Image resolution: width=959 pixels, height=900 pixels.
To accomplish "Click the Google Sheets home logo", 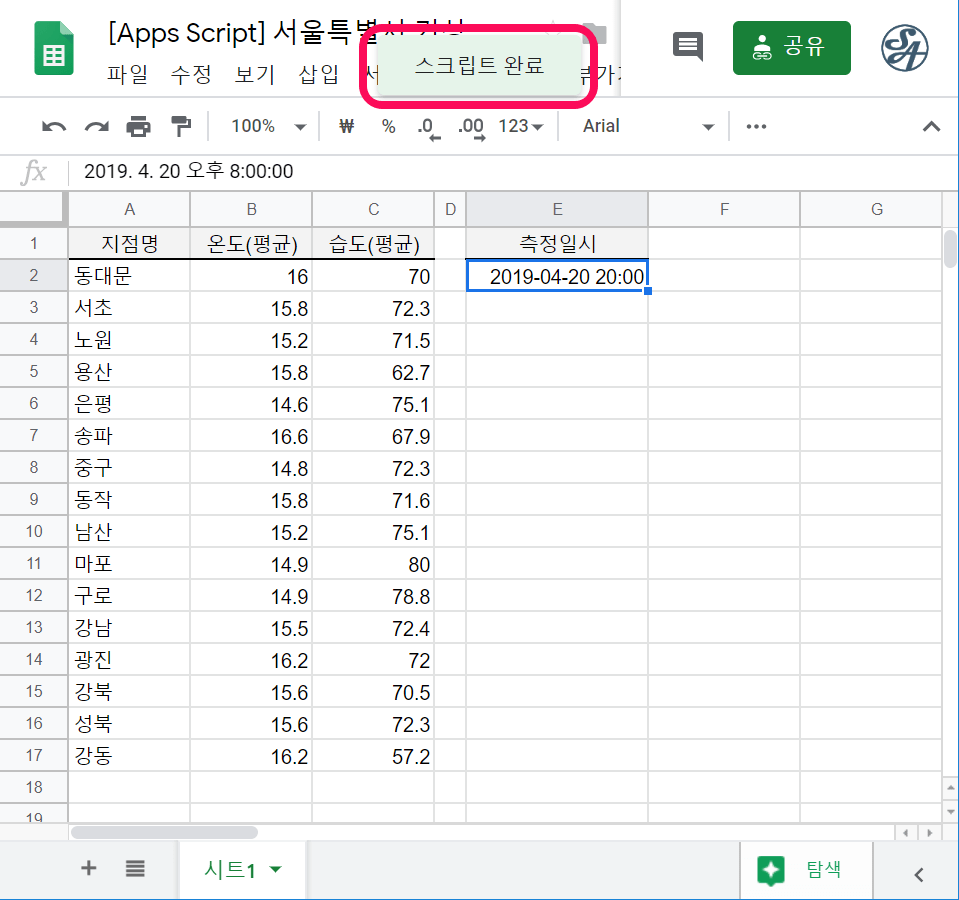I will point(54,48).
